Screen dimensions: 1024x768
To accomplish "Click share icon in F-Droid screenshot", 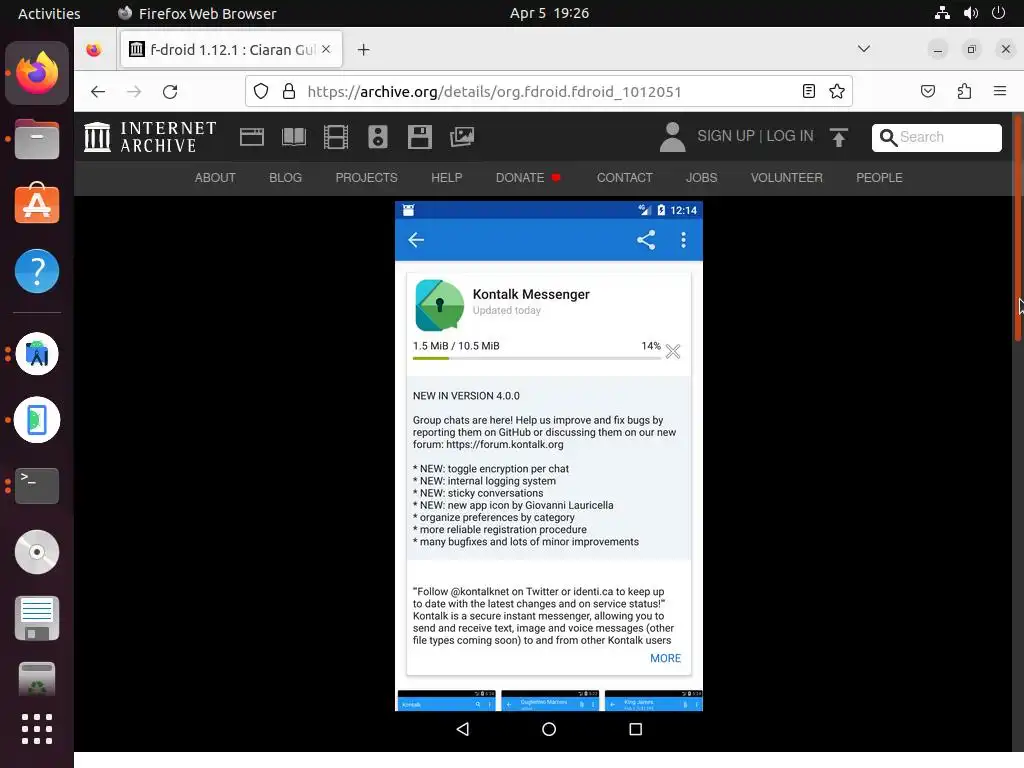I will pyautogui.click(x=646, y=240).
